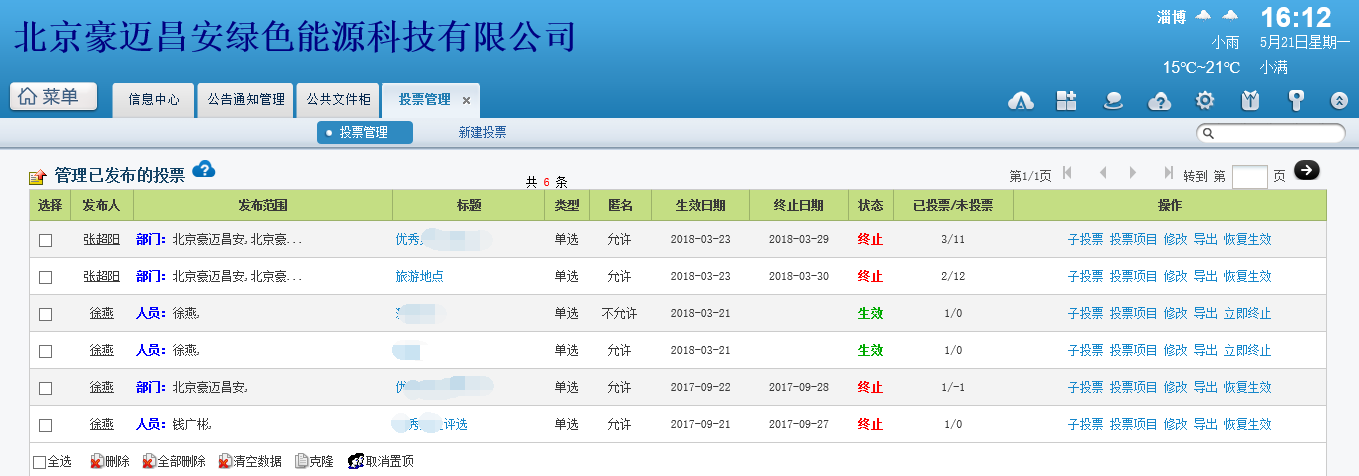Close the 投票管理 tab
Viewport: 1359px width, 476px height.
[x=466, y=101]
